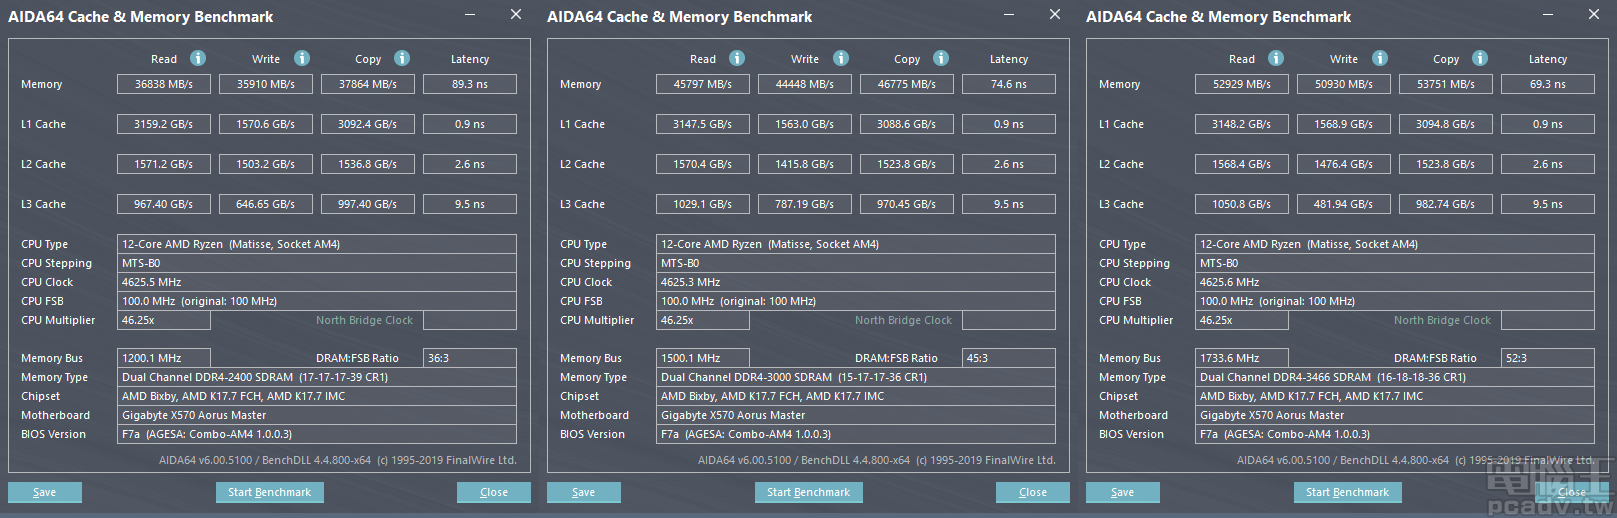Select Memory Latency value 74.6 ns
The height and width of the screenshot is (518, 1617).
tap(1009, 84)
